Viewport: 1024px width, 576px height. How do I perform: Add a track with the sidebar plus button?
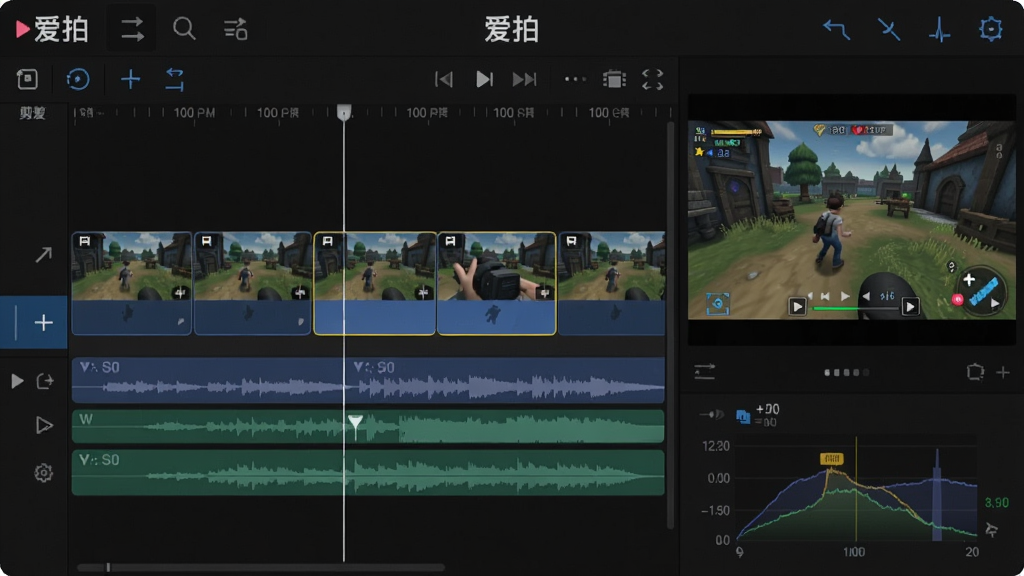[x=43, y=323]
